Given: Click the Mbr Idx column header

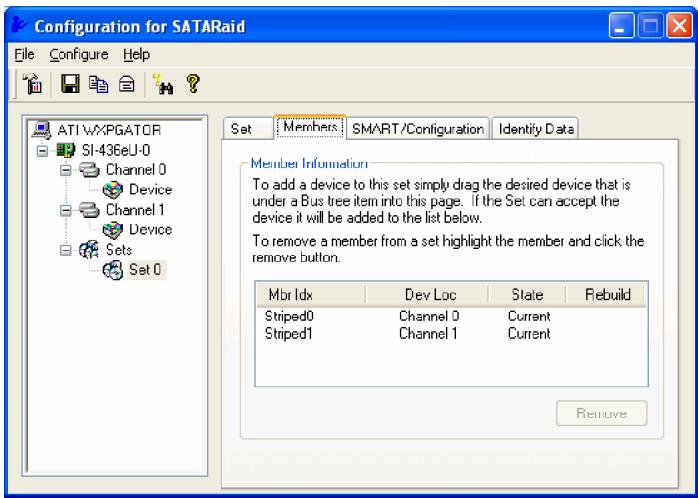Looking at the screenshot, I should [x=311, y=295].
